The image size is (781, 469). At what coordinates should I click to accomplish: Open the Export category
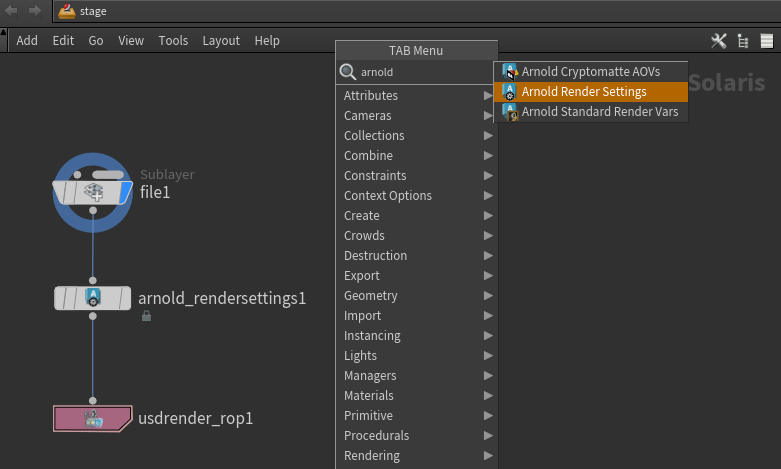[416, 275]
